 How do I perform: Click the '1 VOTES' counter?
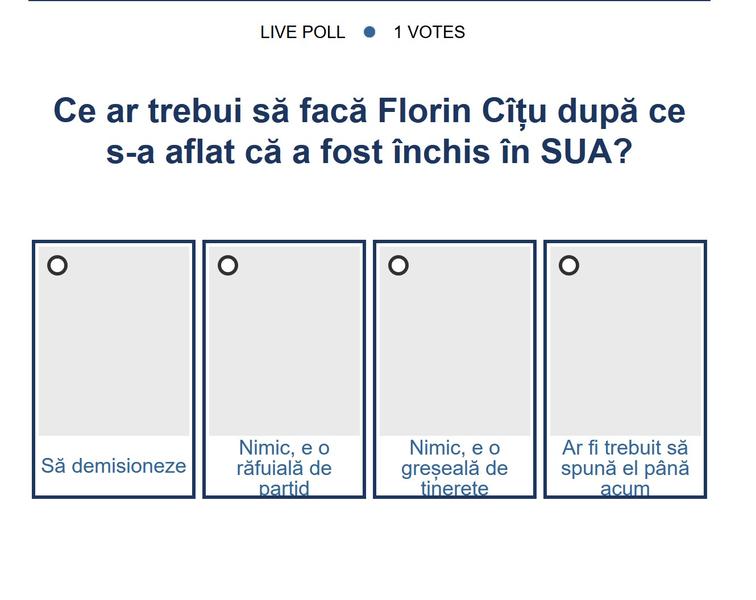coord(429,32)
